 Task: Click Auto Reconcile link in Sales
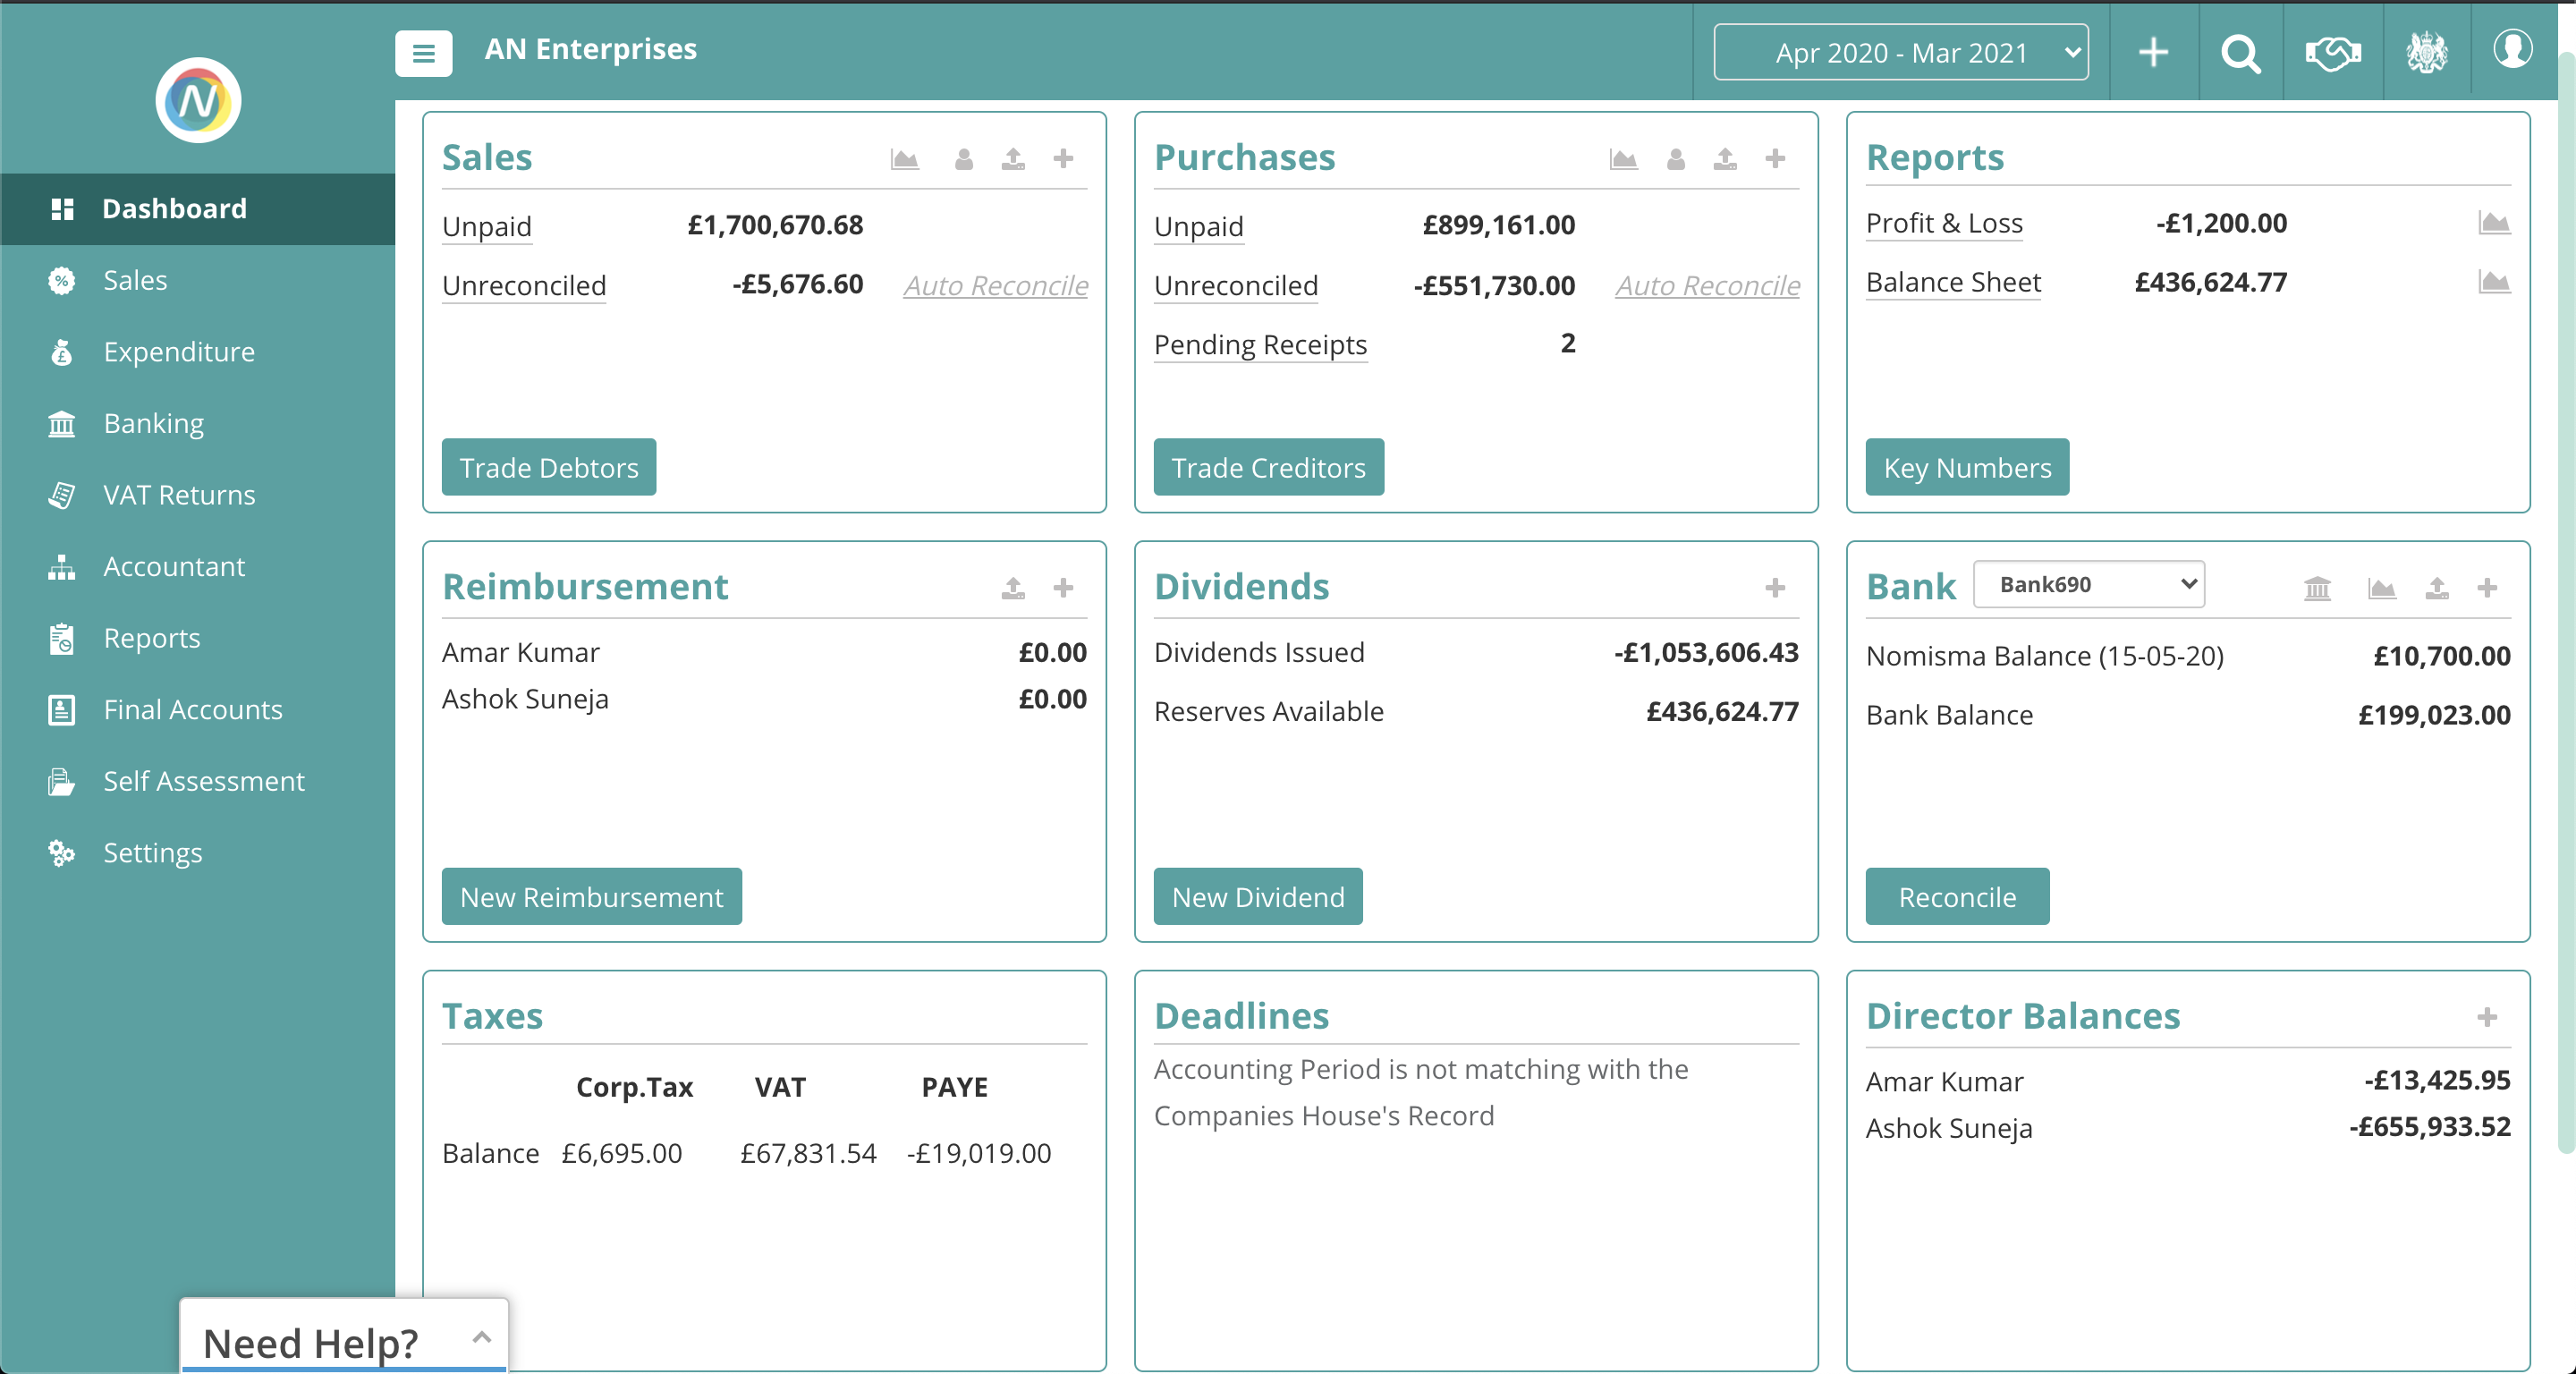pyautogui.click(x=995, y=286)
